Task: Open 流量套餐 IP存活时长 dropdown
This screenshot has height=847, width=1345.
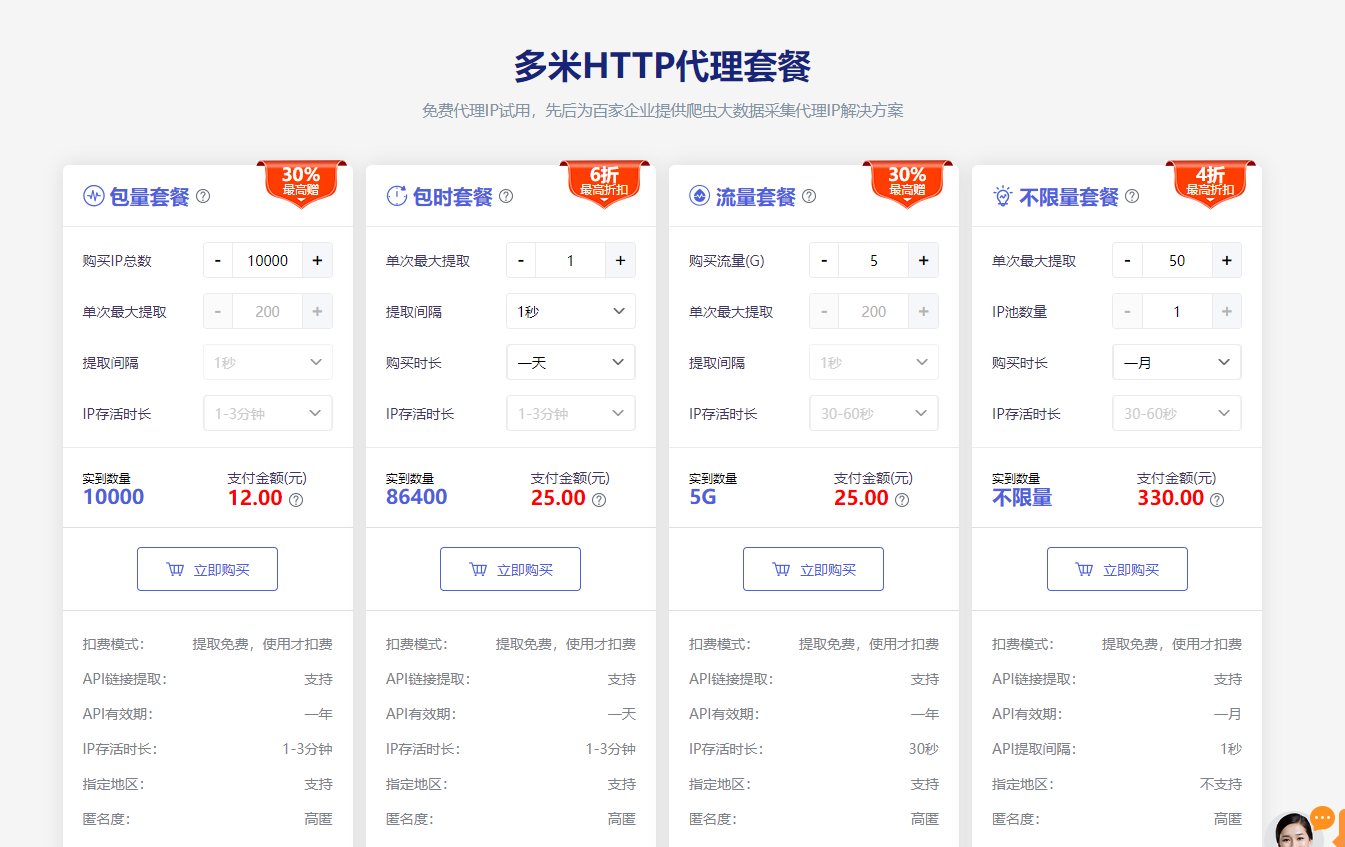Action: click(x=874, y=413)
